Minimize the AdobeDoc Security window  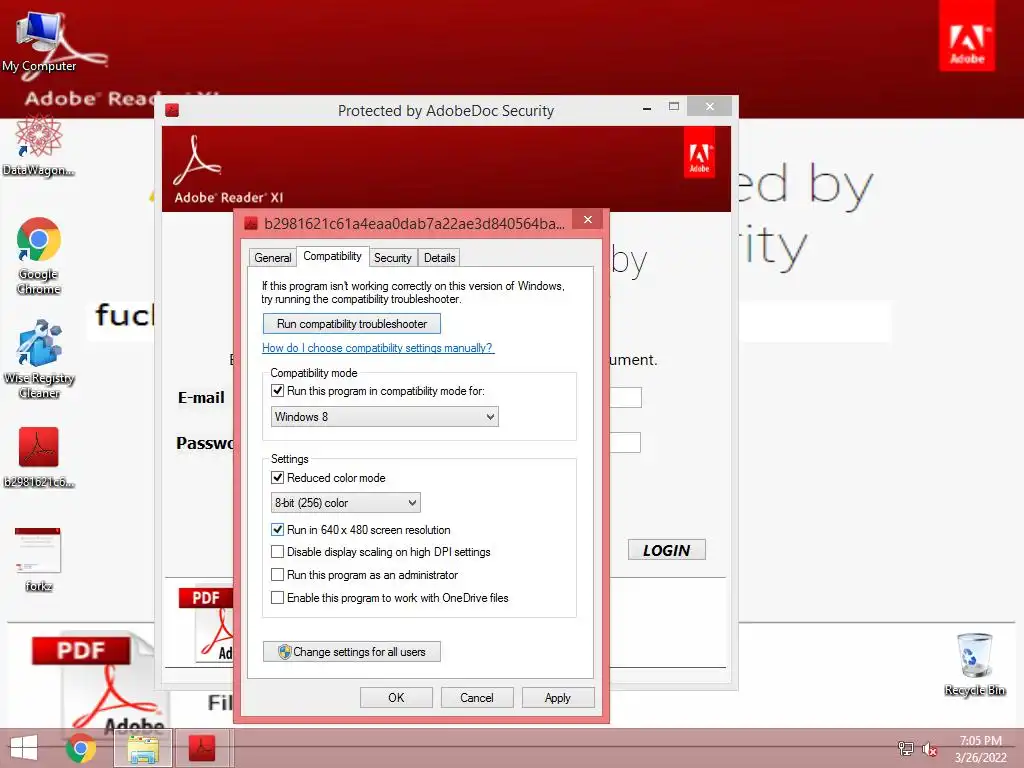point(647,107)
